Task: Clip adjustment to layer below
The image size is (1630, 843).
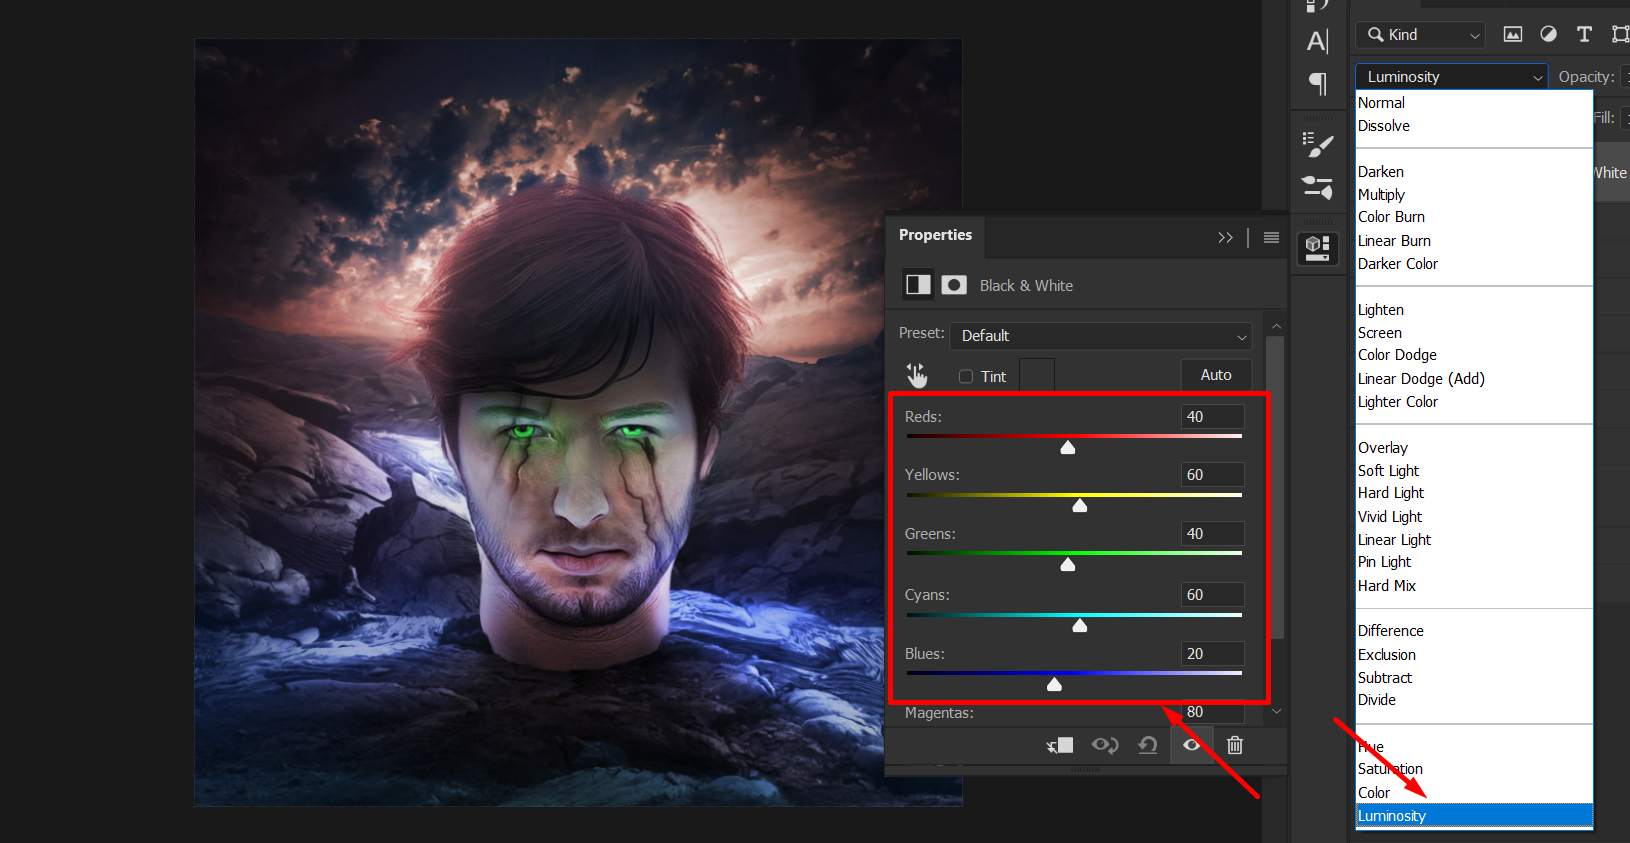Action: coord(1060,745)
